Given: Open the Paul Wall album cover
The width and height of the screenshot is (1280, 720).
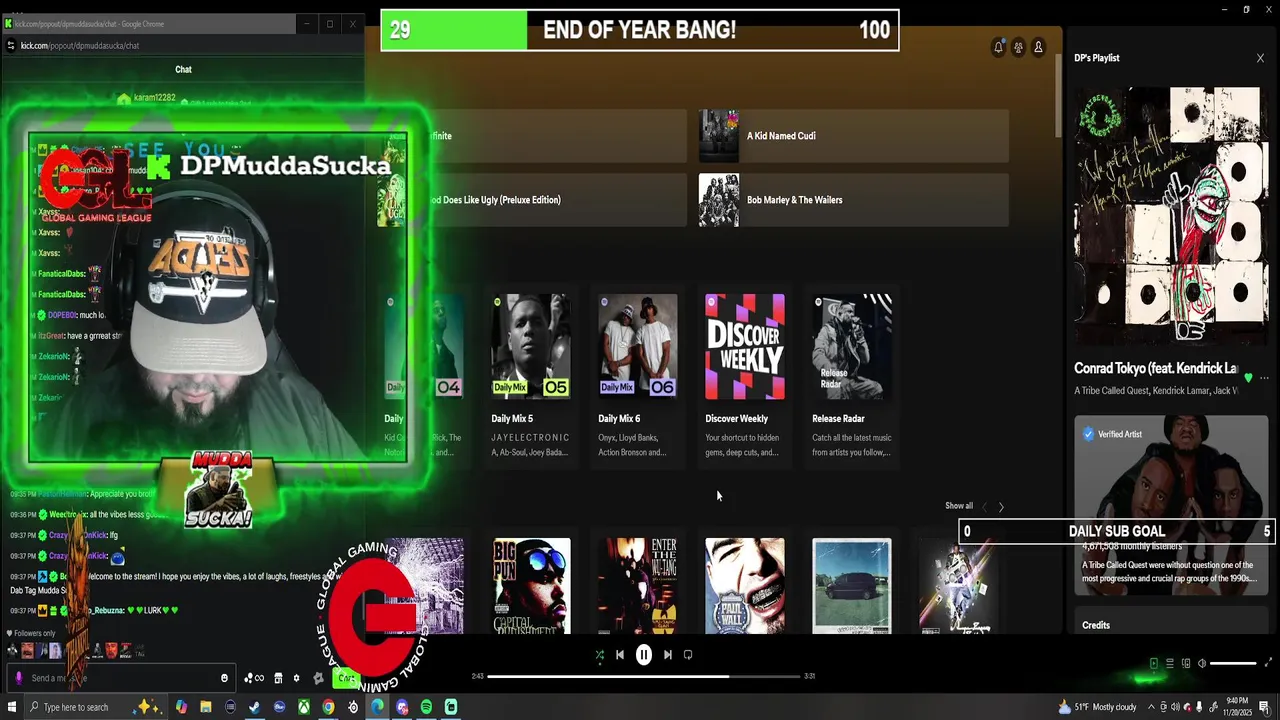Looking at the screenshot, I should click(745, 586).
